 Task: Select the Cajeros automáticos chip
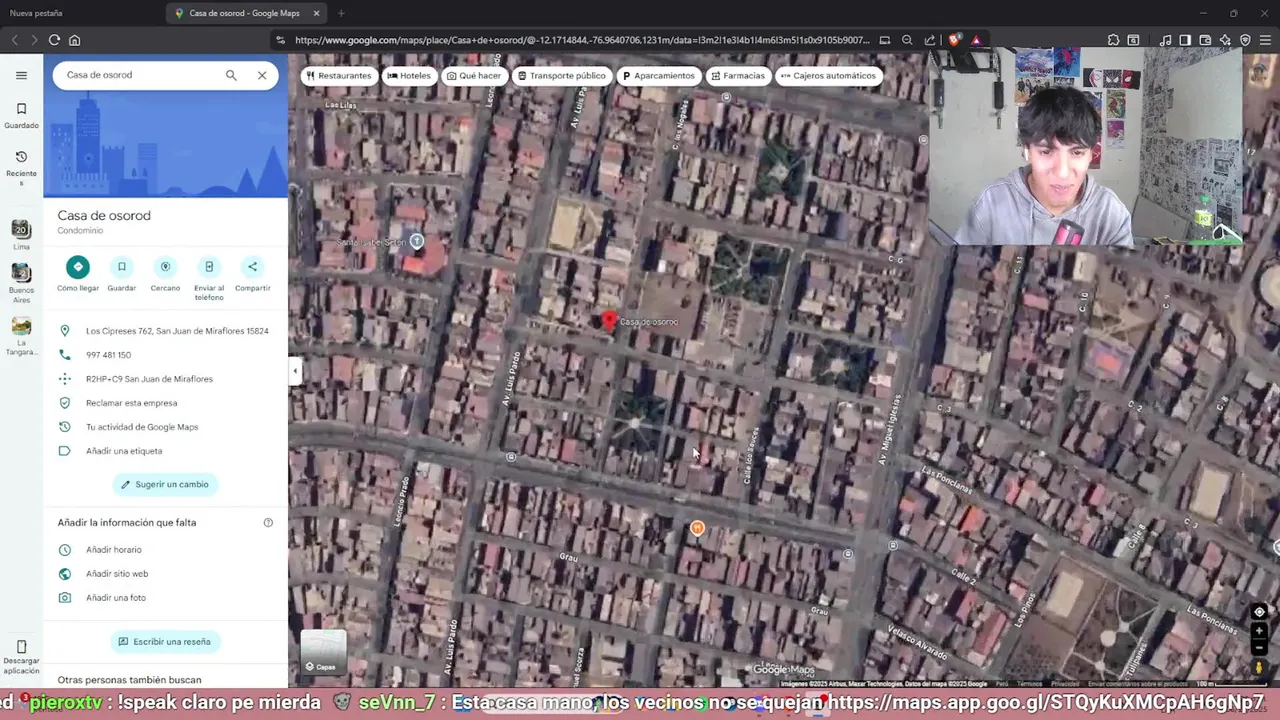tap(828, 76)
